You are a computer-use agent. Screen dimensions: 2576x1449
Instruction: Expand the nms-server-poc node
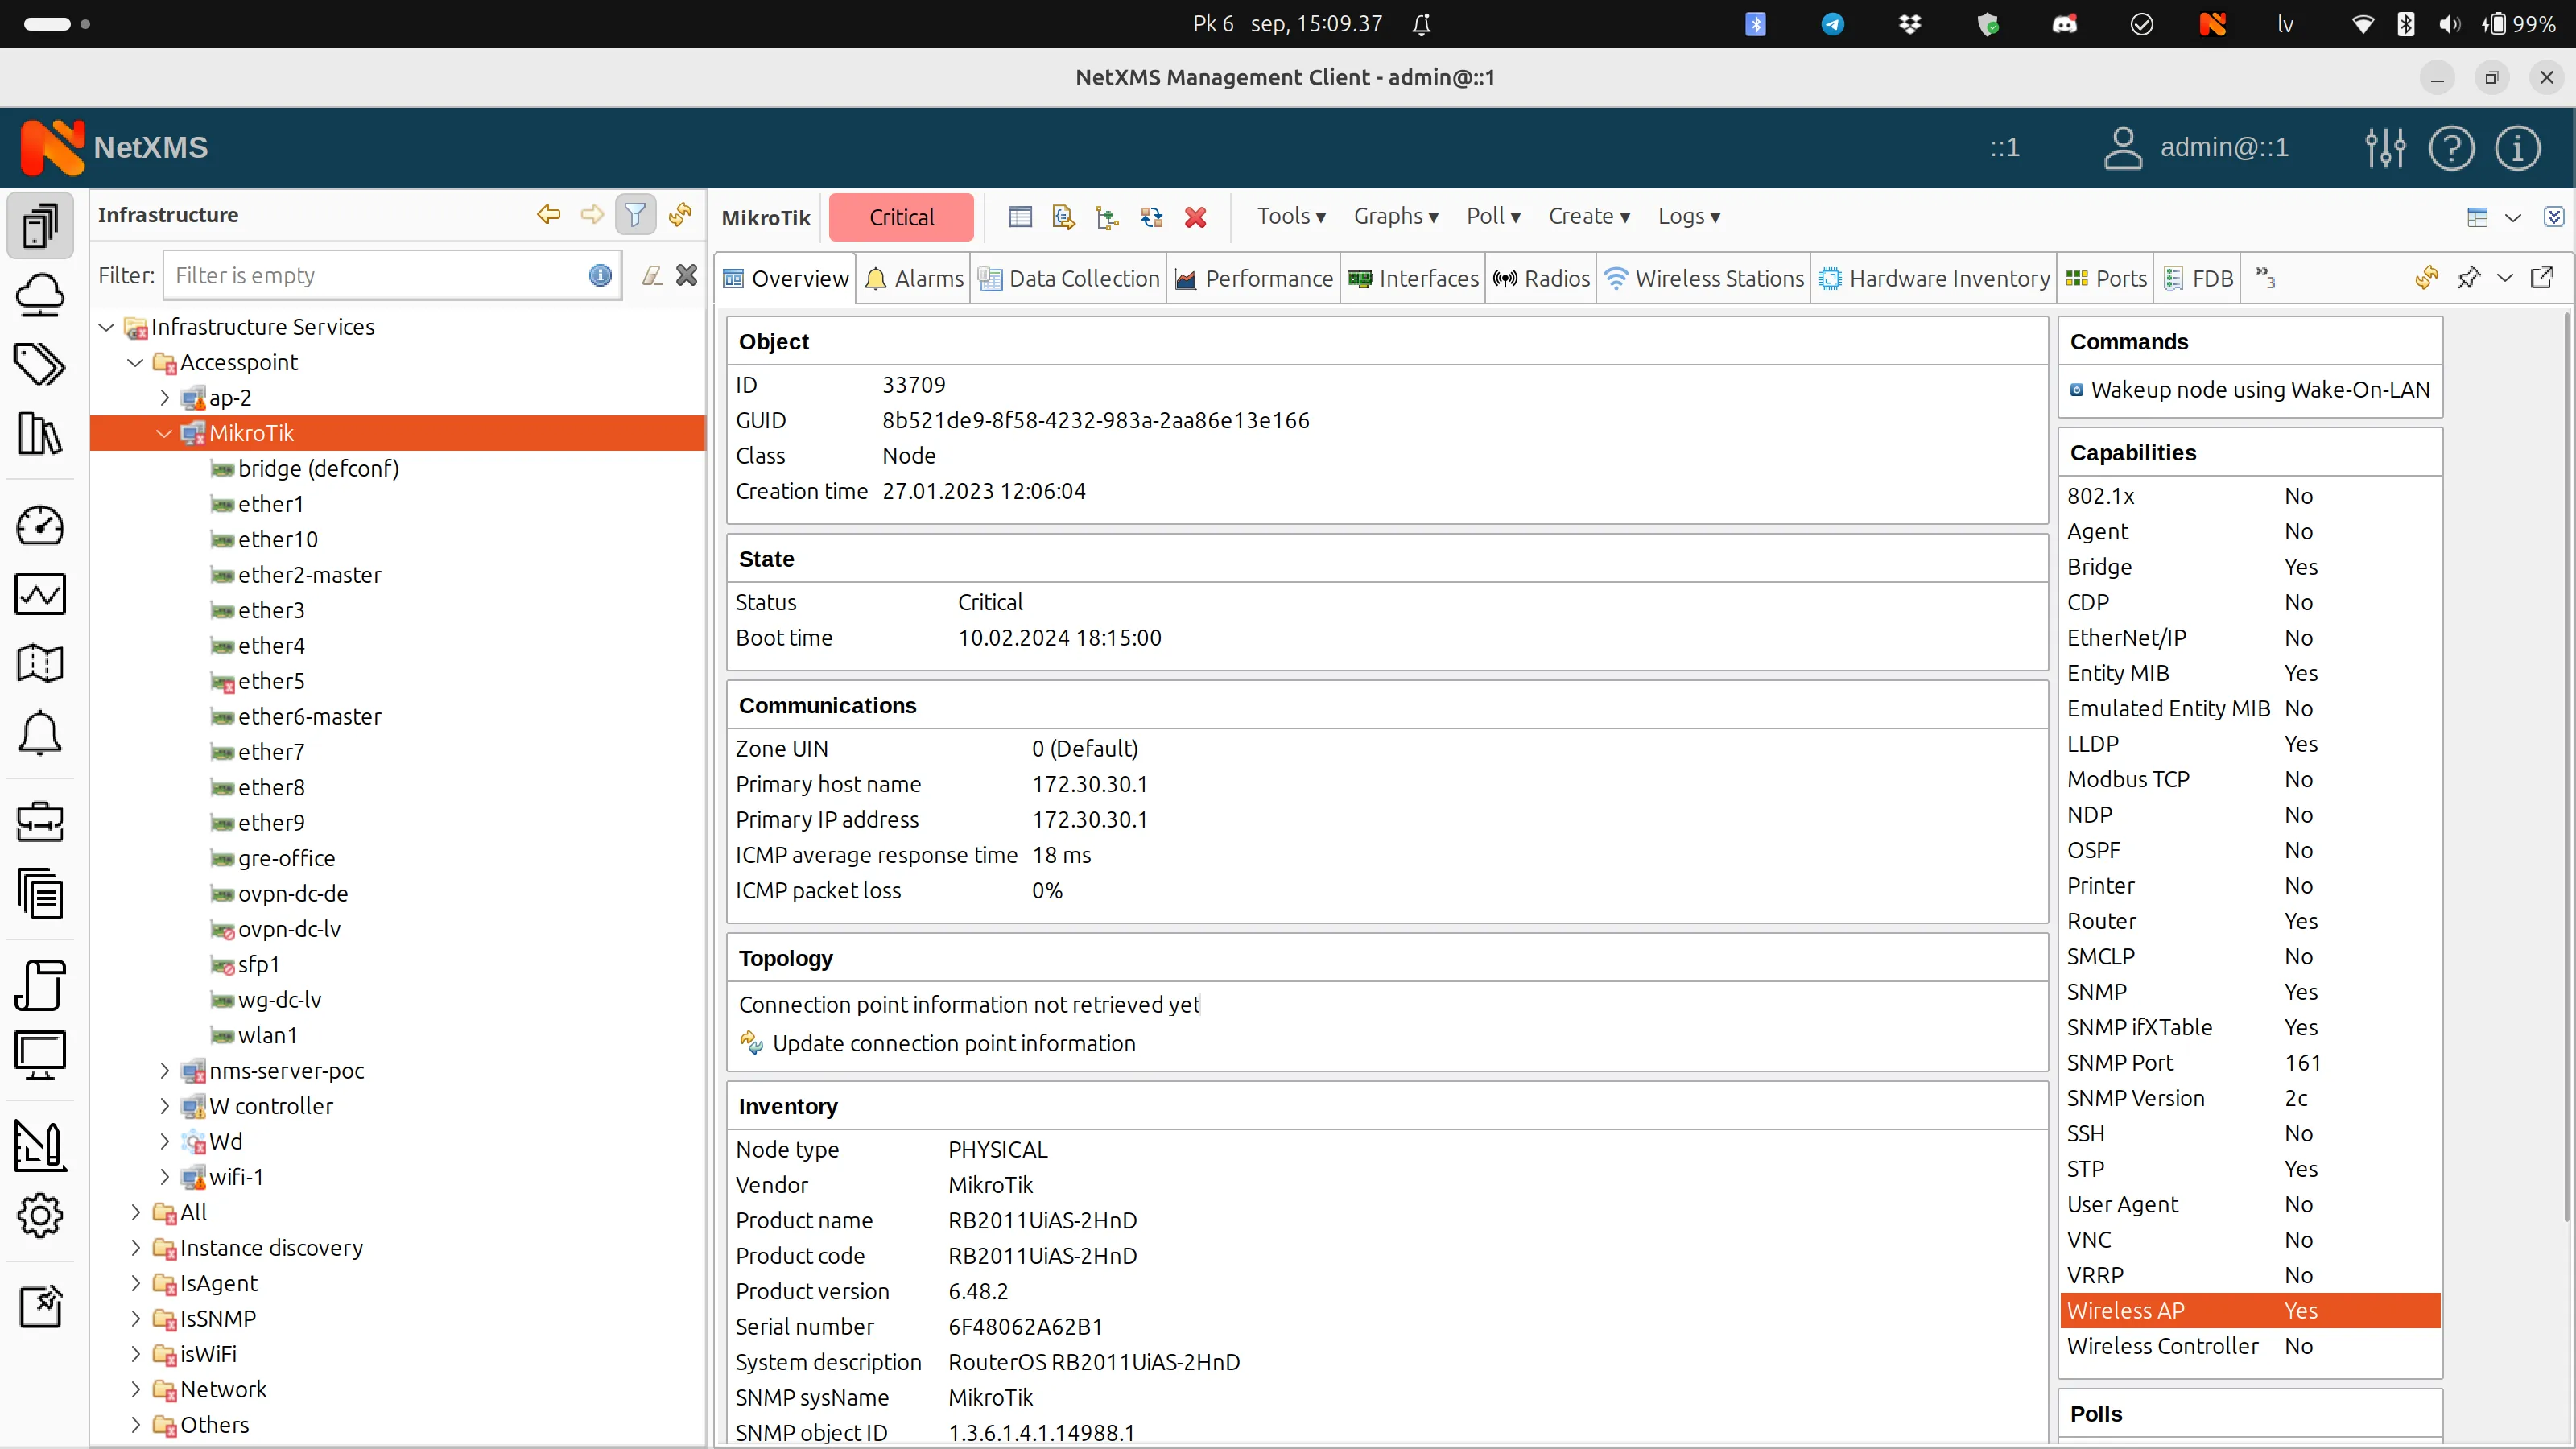point(165,1071)
